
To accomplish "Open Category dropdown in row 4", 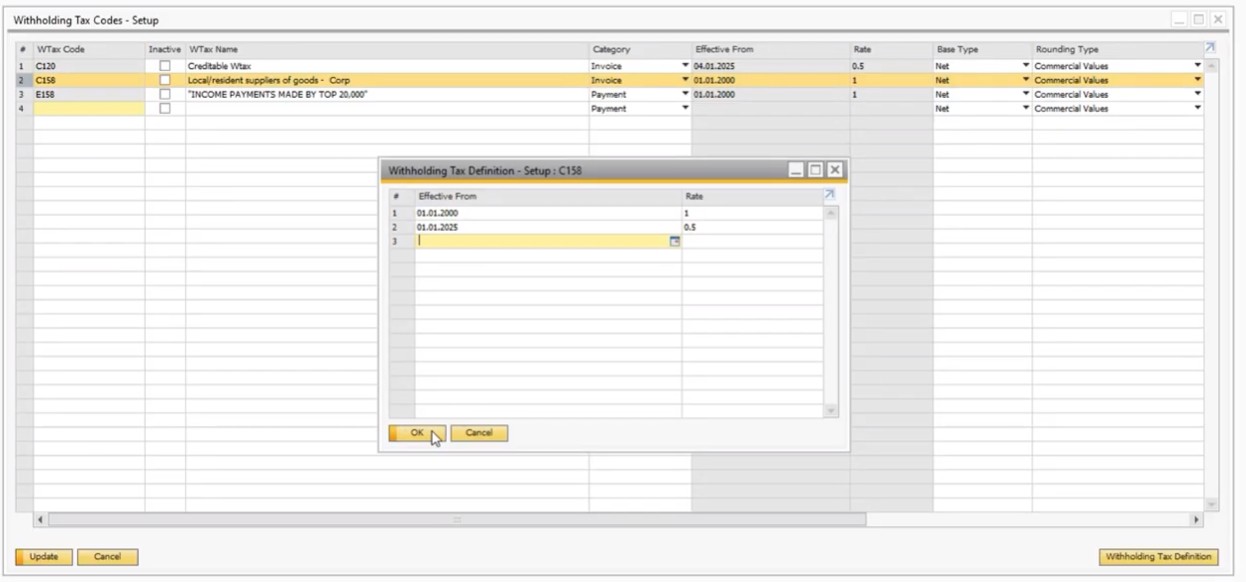I will point(685,108).
